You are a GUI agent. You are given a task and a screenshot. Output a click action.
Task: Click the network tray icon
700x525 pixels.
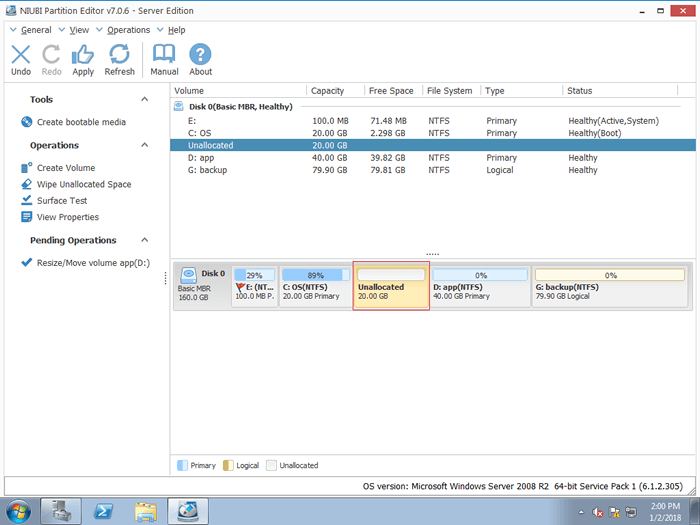click(x=631, y=512)
